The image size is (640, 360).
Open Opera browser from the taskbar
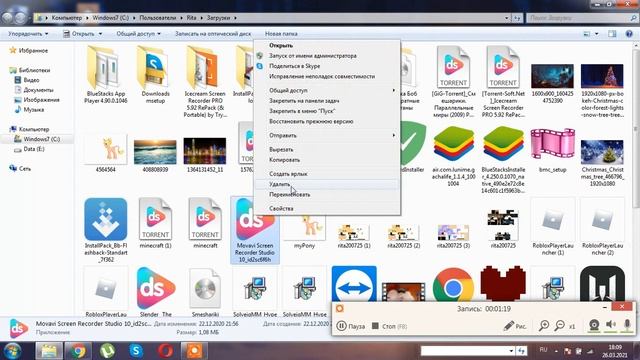pyautogui.click(x=165, y=351)
